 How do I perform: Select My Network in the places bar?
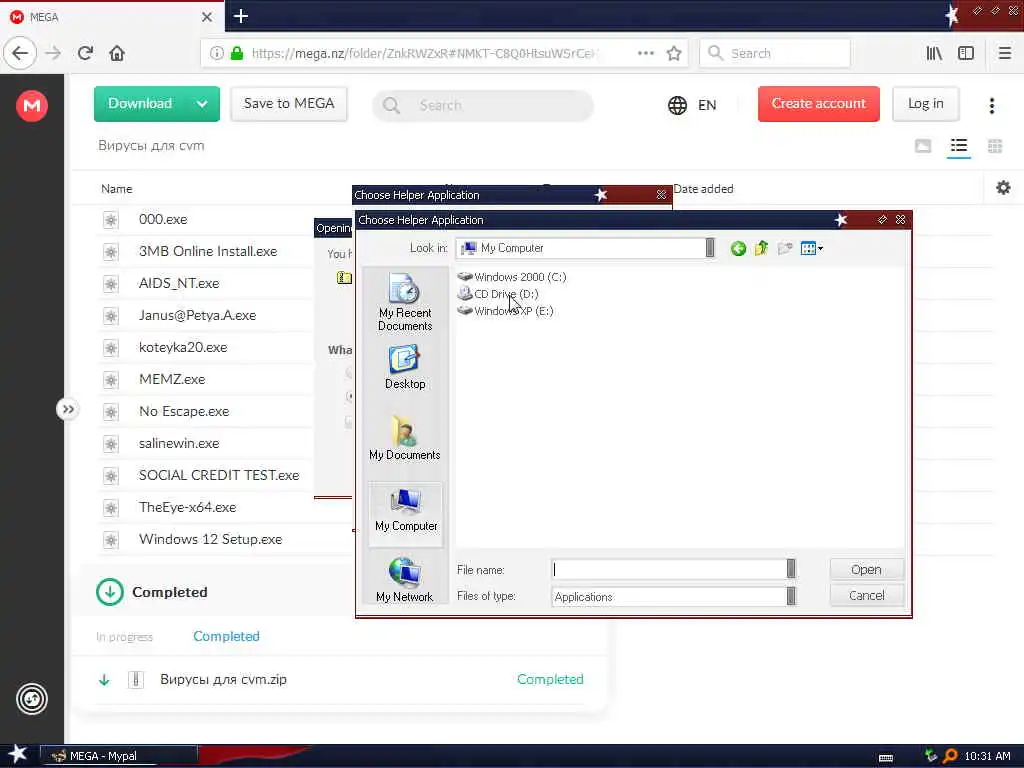[x=405, y=580]
